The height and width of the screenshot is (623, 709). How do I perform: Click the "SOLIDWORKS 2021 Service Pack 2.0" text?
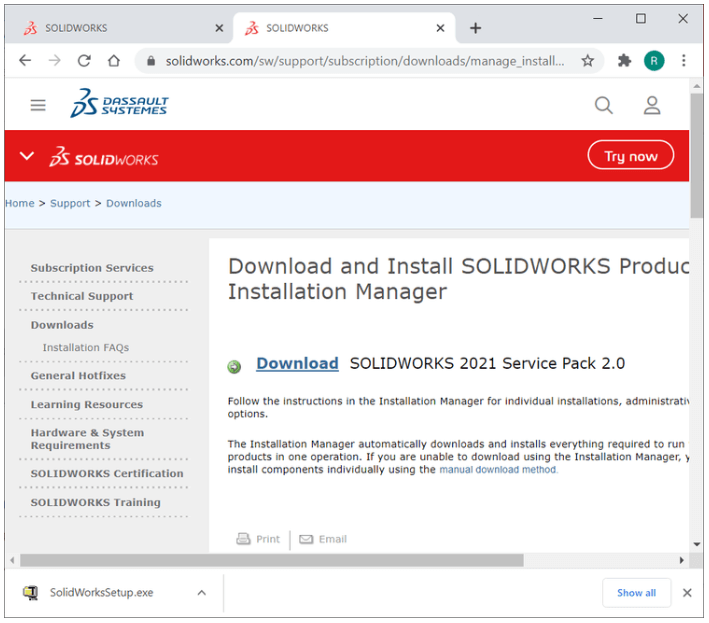click(x=487, y=363)
